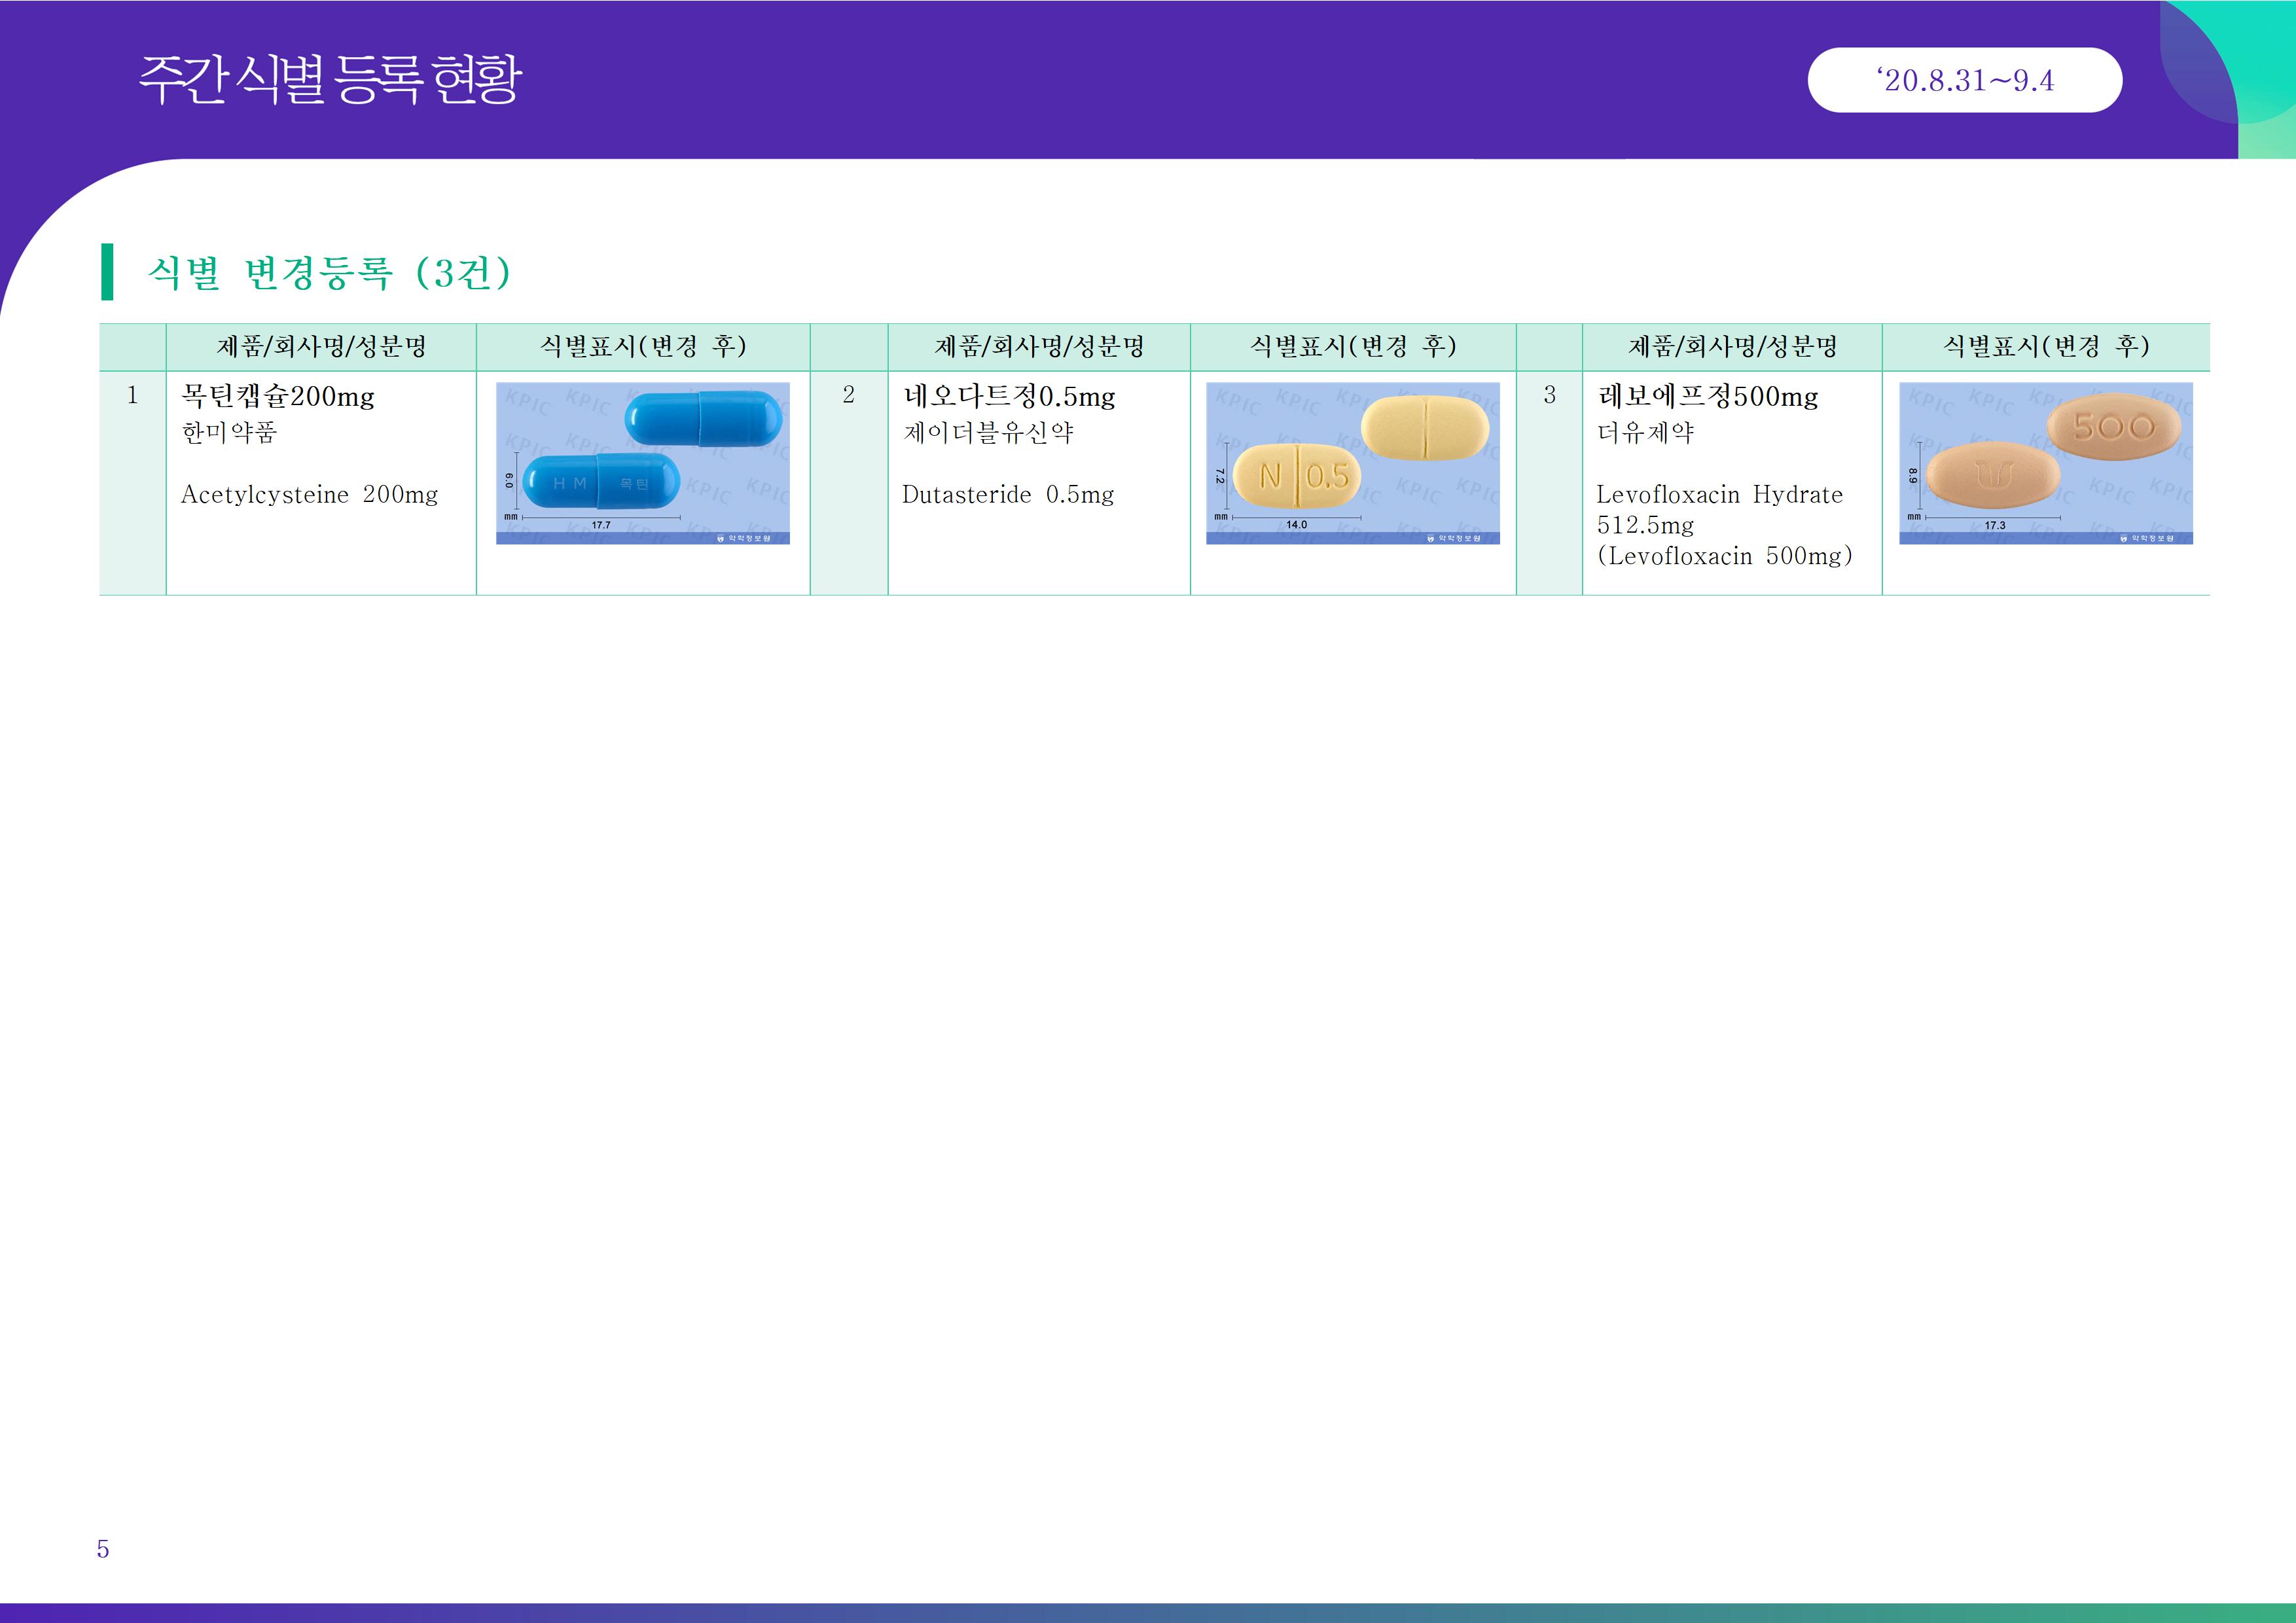Click ingredient text Levofloxacin Hydrate 512.5mg
This screenshot has width=2296, height=1623.
1719,509
